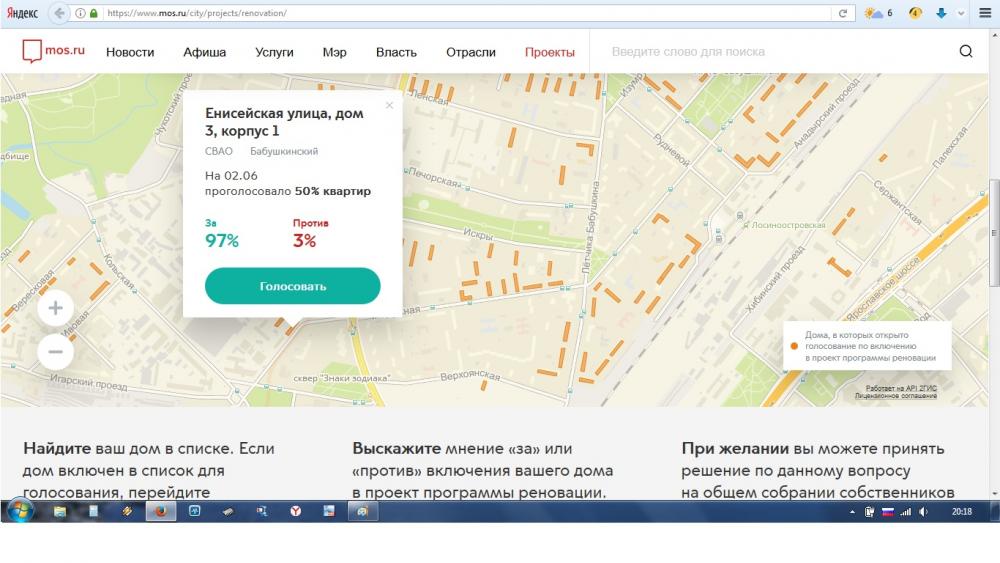This screenshot has width=1000, height=563.
Task: Open the Новости menu item
Action: tap(130, 52)
